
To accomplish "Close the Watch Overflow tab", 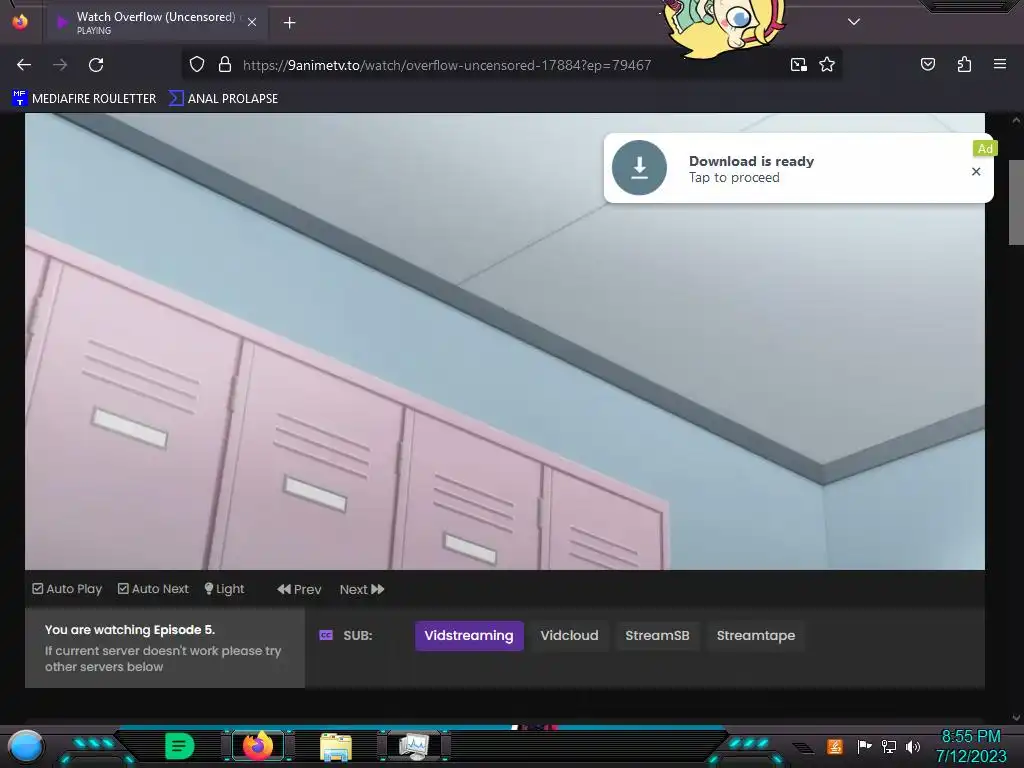I will [x=252, y=22].
